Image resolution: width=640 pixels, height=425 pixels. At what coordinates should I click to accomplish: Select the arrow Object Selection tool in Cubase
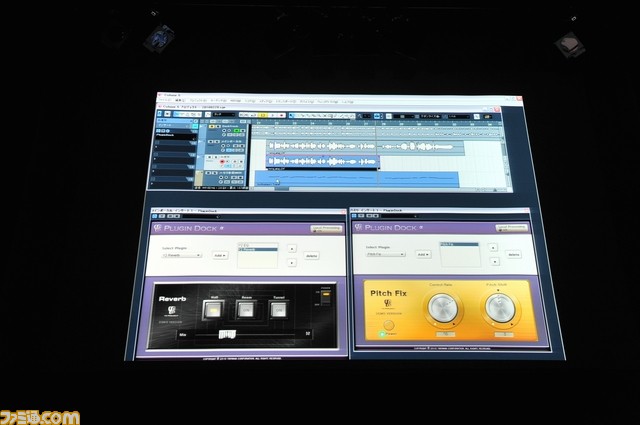[291, 116]
